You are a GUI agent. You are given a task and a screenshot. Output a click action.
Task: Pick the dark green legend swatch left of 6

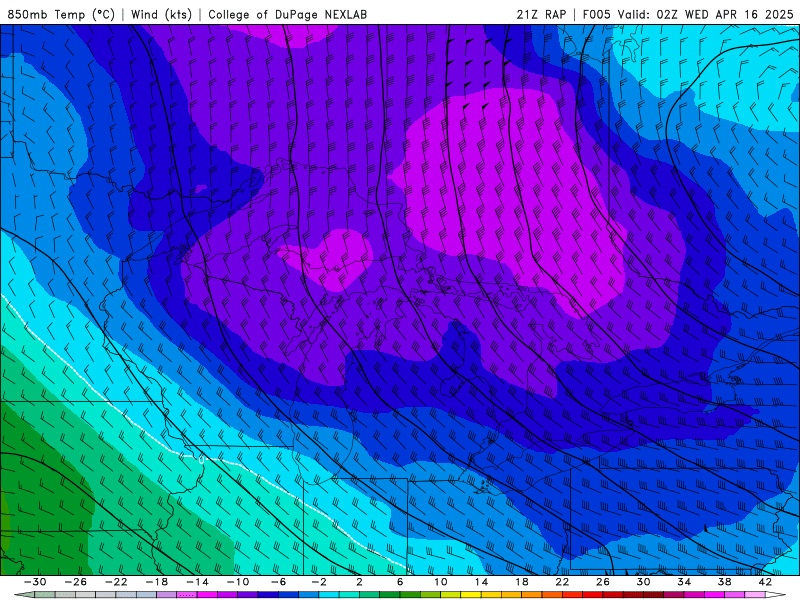tap(390, 595)
